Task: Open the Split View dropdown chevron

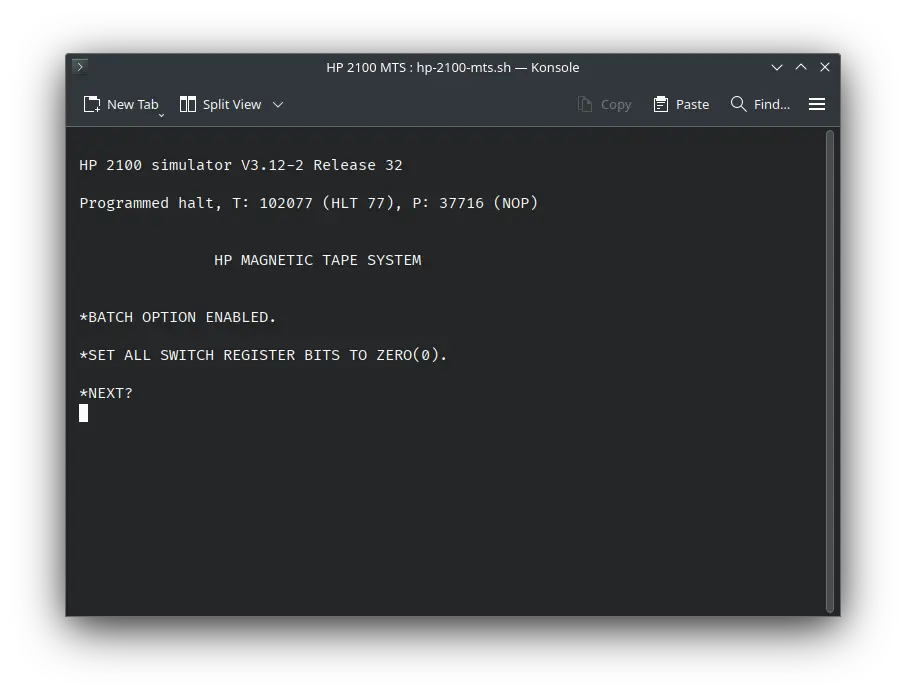Action: coord(277,104)
